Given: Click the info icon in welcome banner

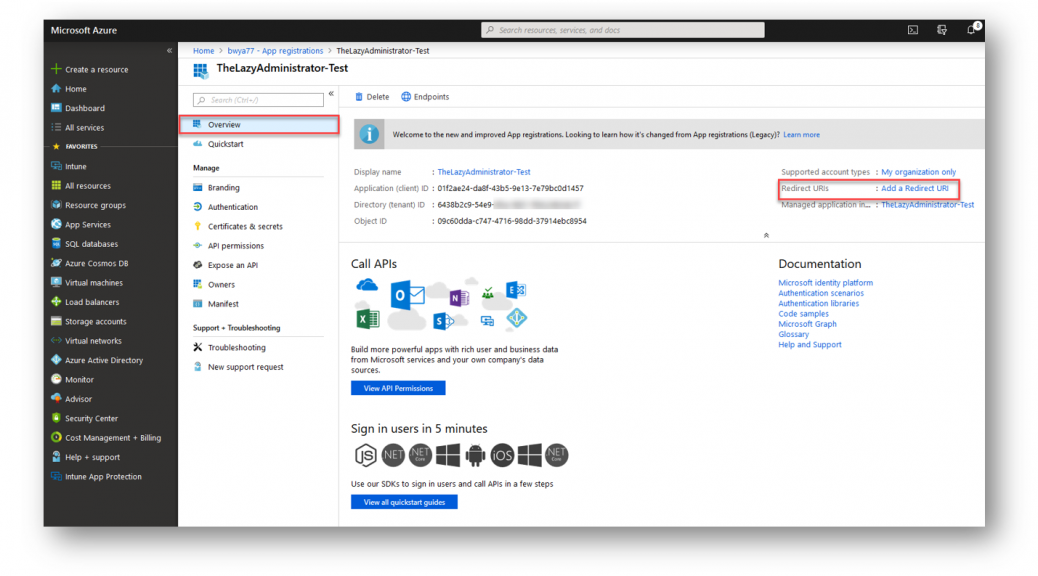Looking at the screenshot, I should click(x=369, y=134).
